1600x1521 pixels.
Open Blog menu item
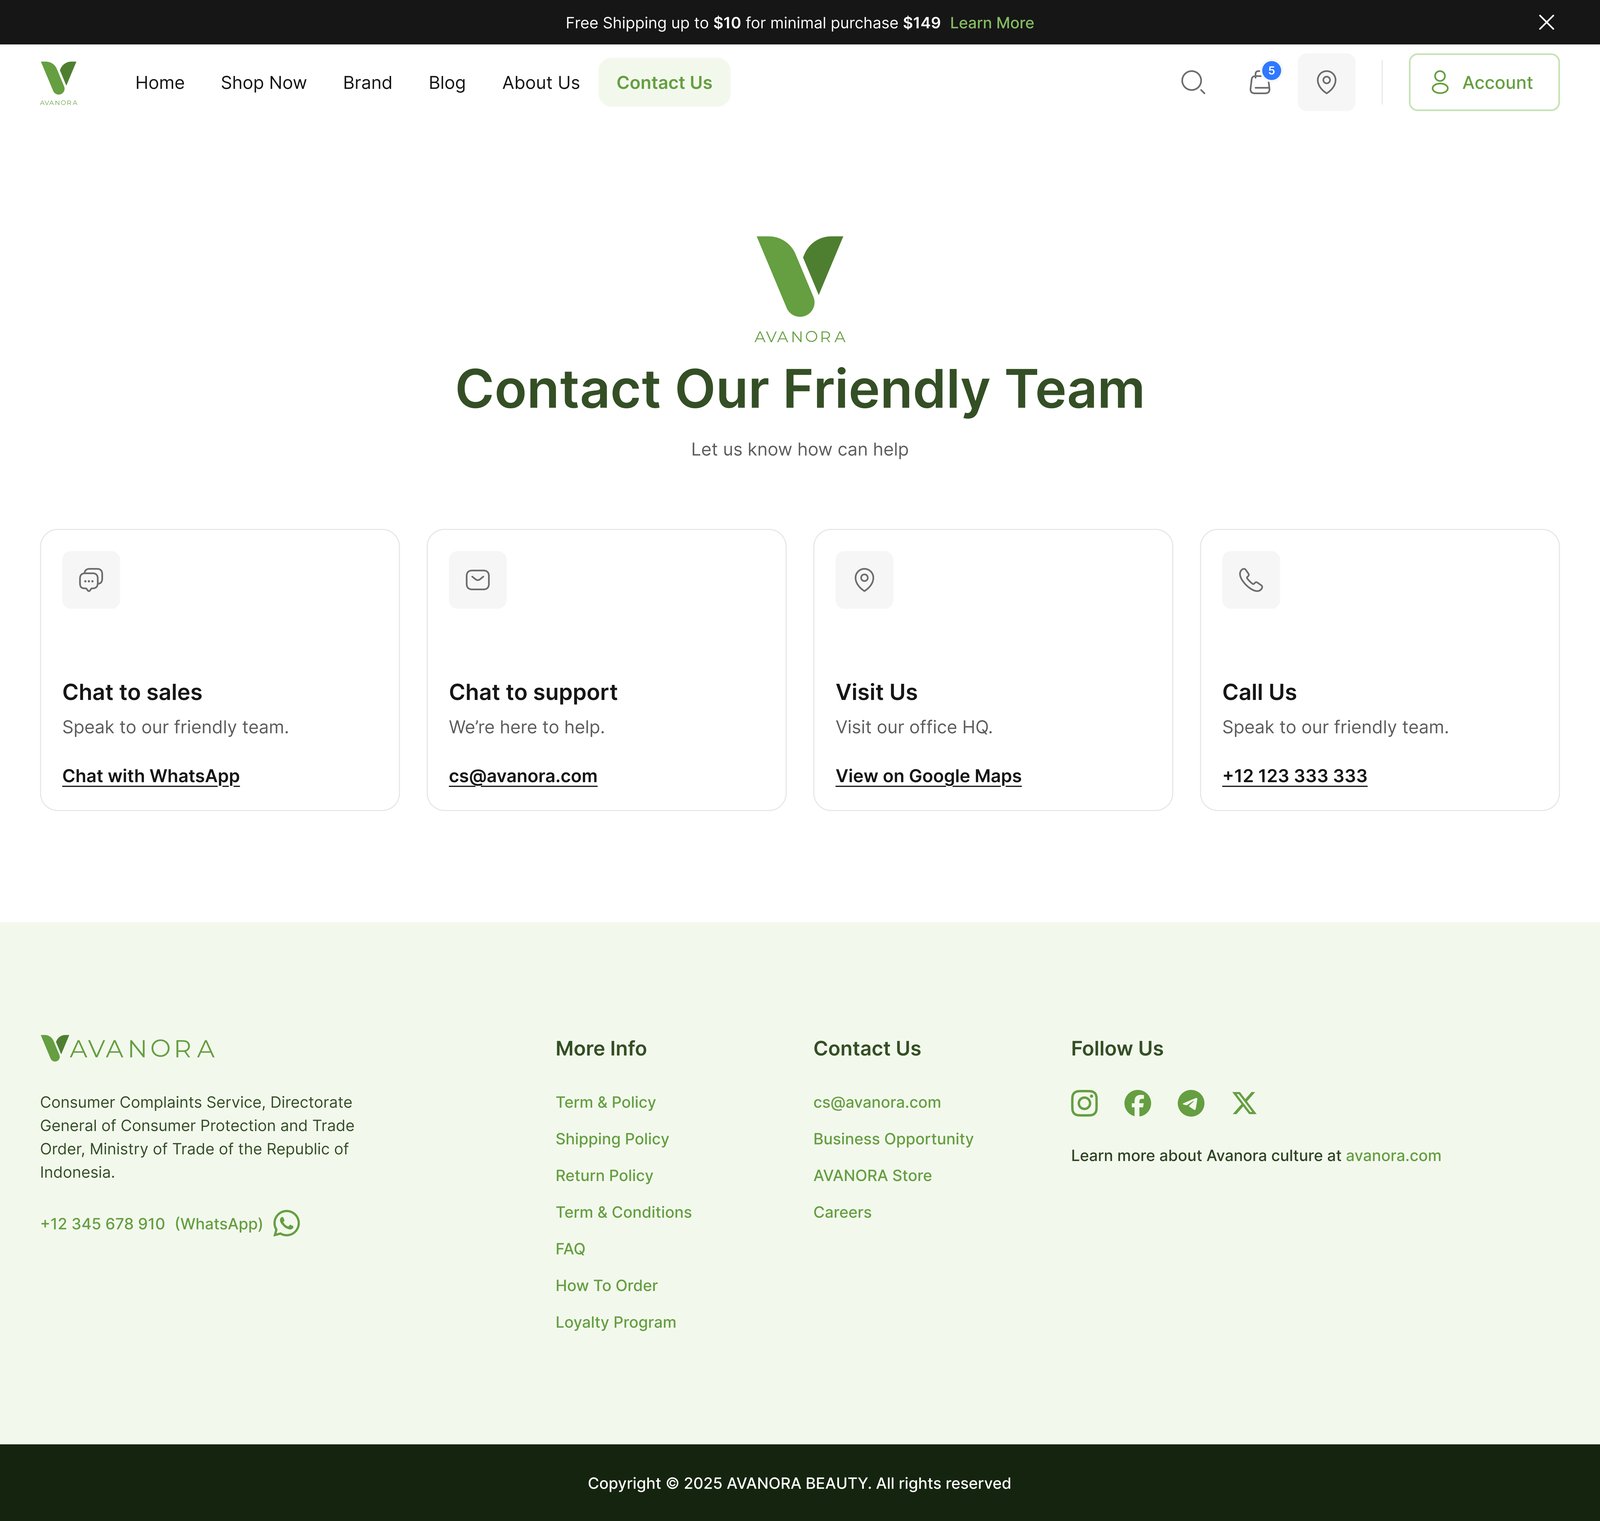(x=447, y=83)
